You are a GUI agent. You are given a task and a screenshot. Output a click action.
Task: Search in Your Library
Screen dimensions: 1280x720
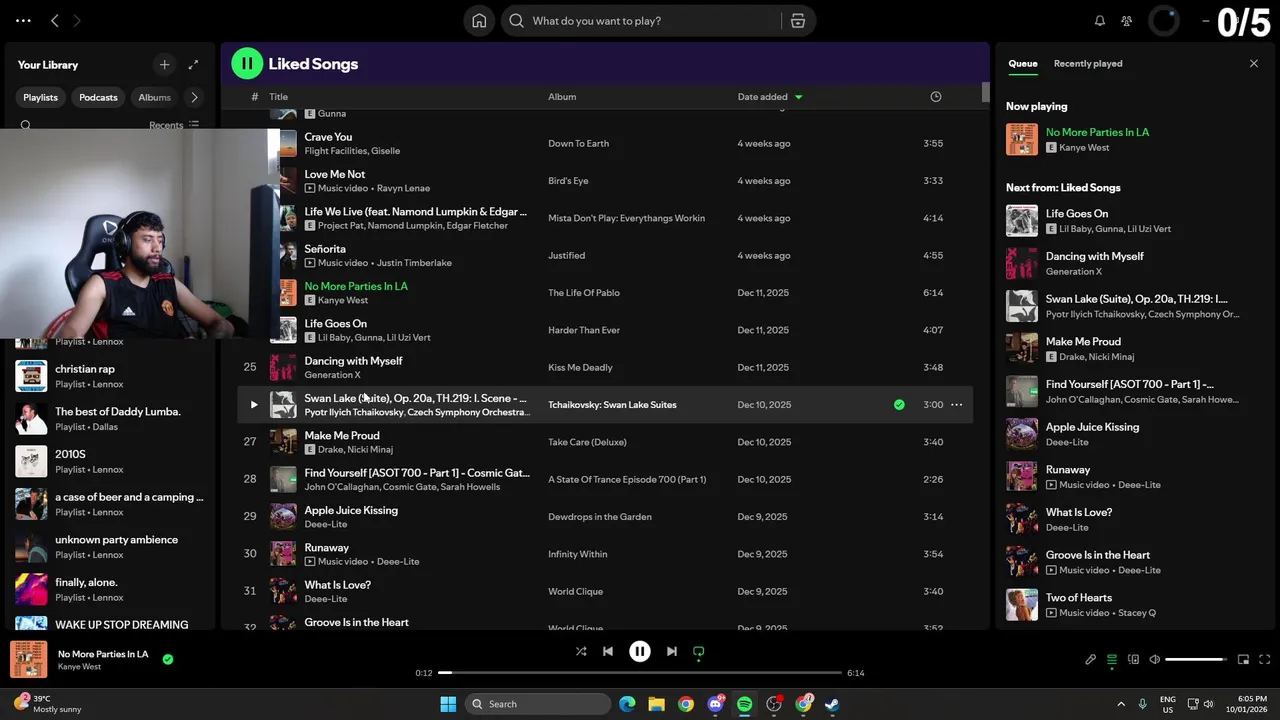[x=26, y=125]
